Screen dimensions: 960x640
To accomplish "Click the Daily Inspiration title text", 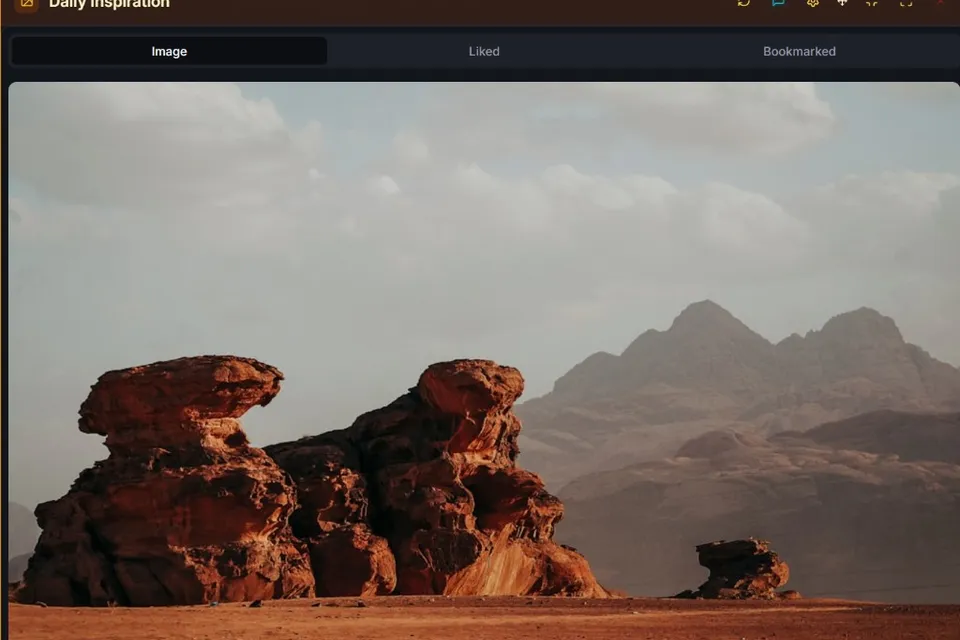I will (x=109, y=4).
